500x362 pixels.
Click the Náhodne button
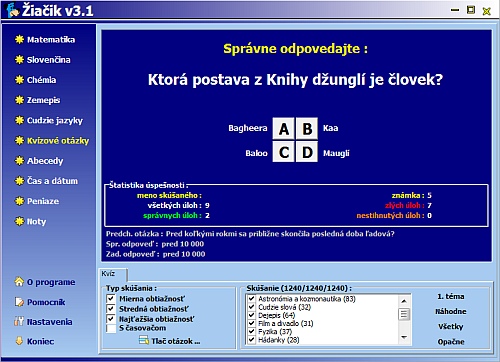451,311
